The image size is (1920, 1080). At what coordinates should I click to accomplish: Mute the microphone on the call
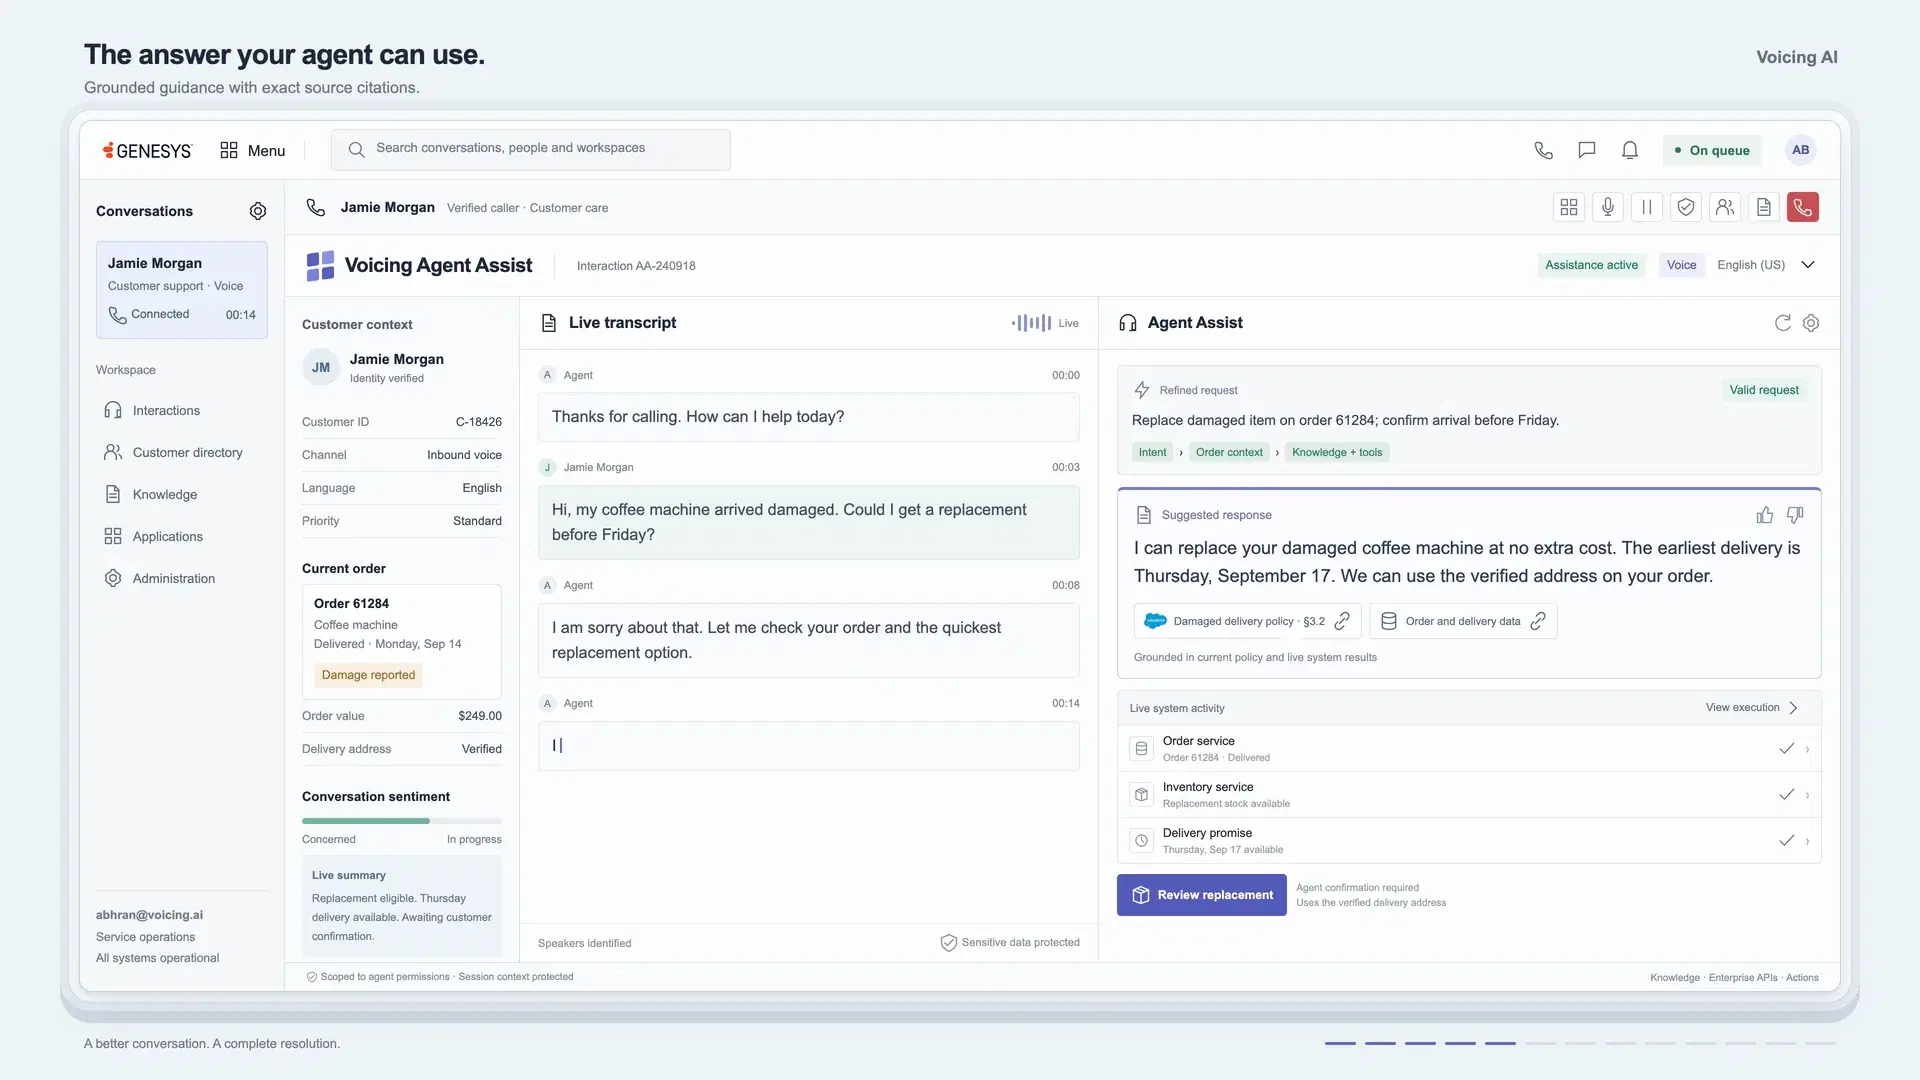(x=1608, y=207)
